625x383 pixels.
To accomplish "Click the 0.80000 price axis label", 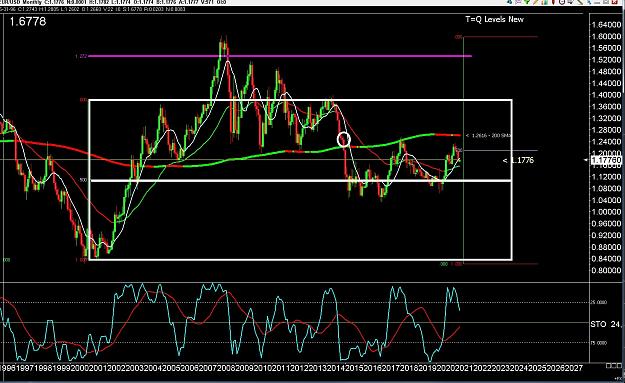I will [606, 270].
